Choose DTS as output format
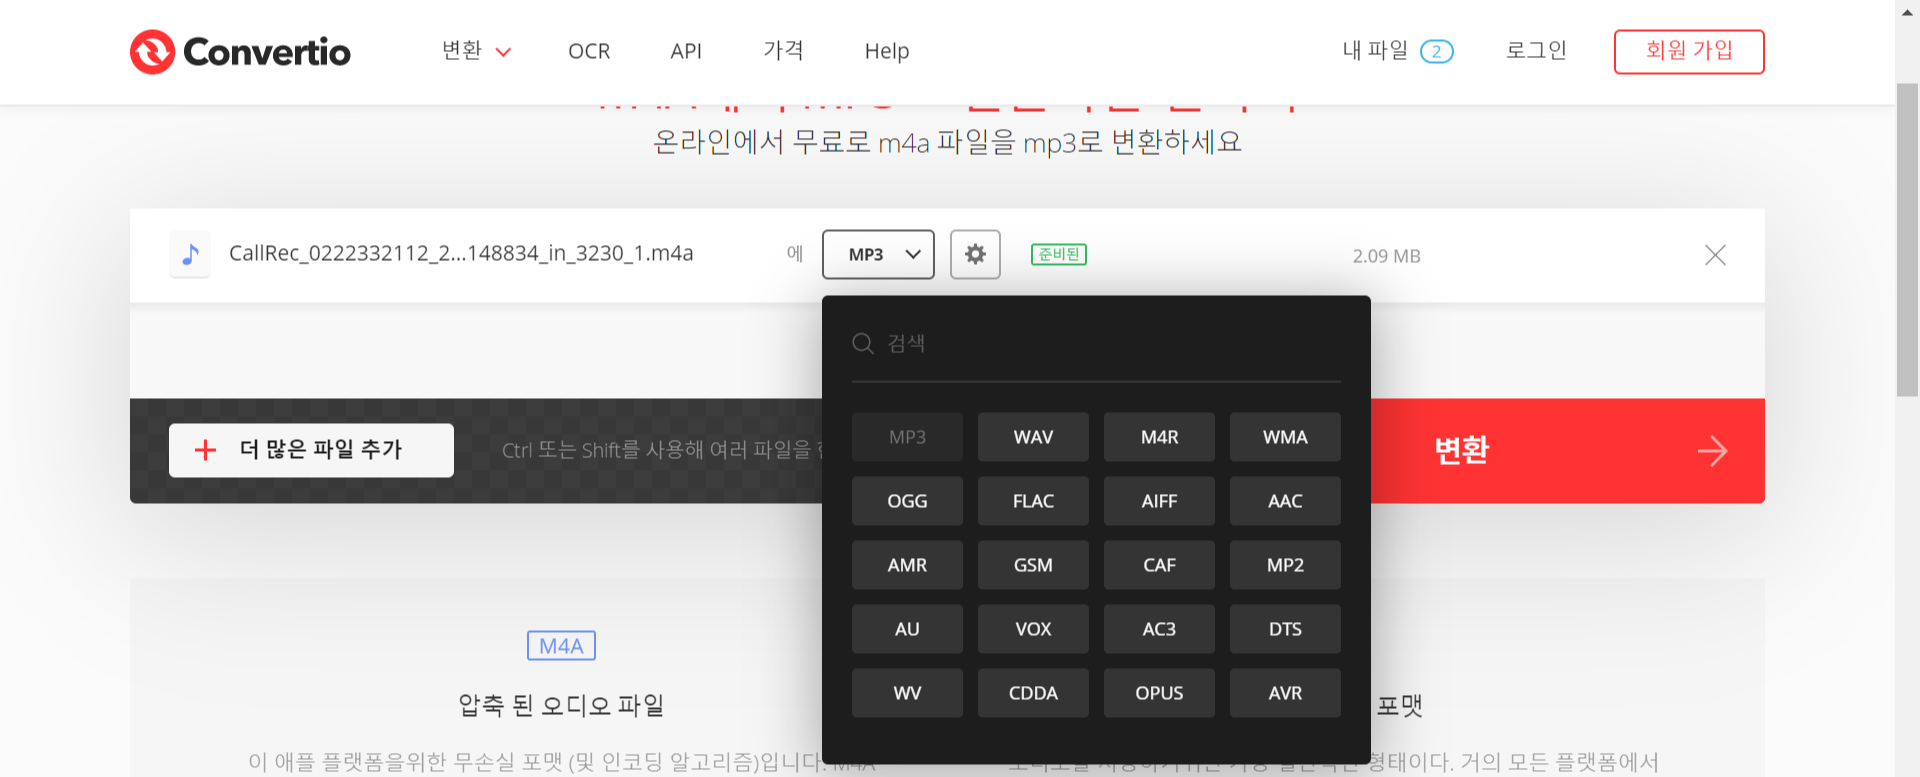 [x=1285, y=629]
